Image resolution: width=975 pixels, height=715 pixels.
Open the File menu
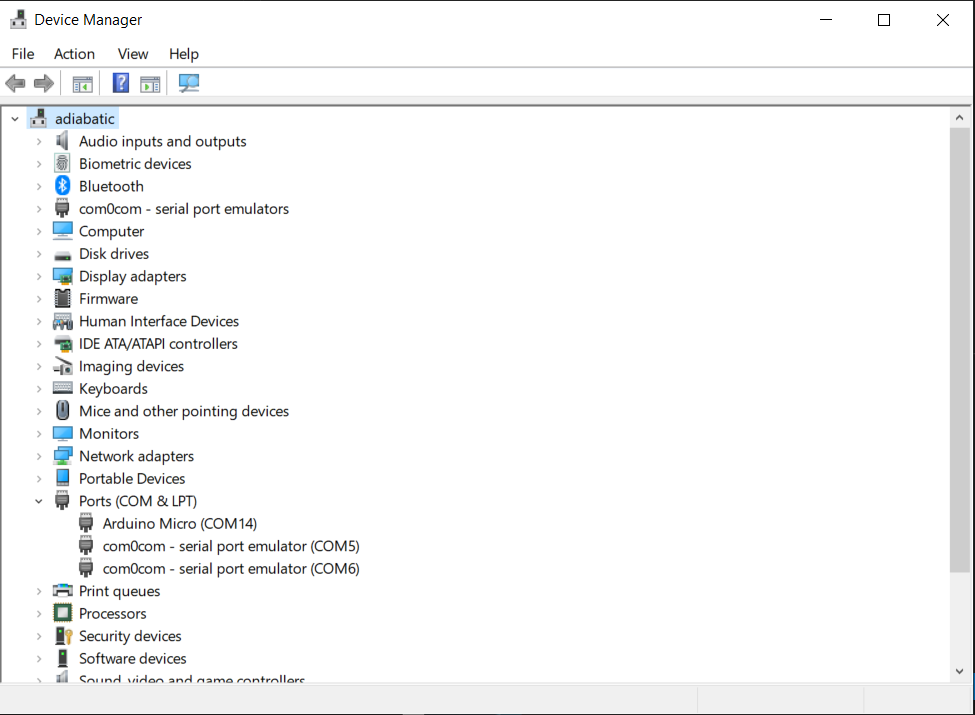23,54
